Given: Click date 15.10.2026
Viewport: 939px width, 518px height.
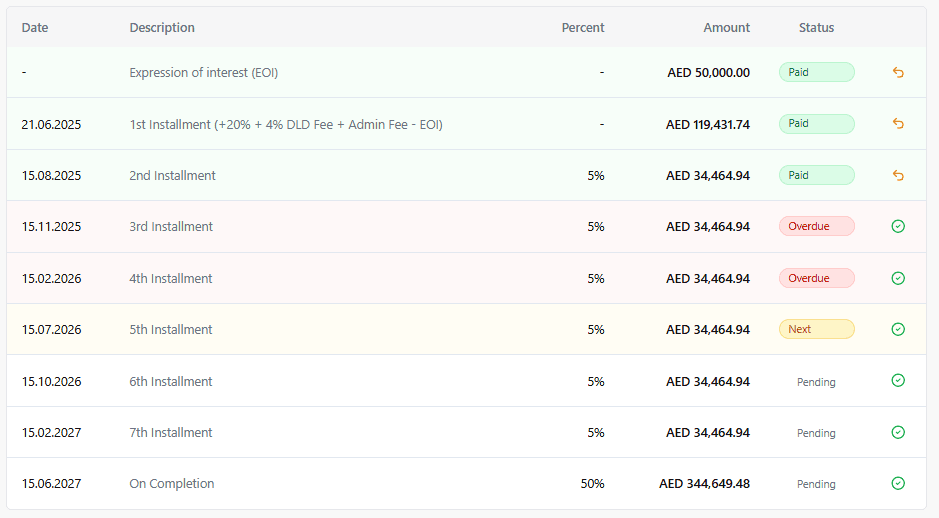Looking at the screenshot, I should click(x=52, y=381).
